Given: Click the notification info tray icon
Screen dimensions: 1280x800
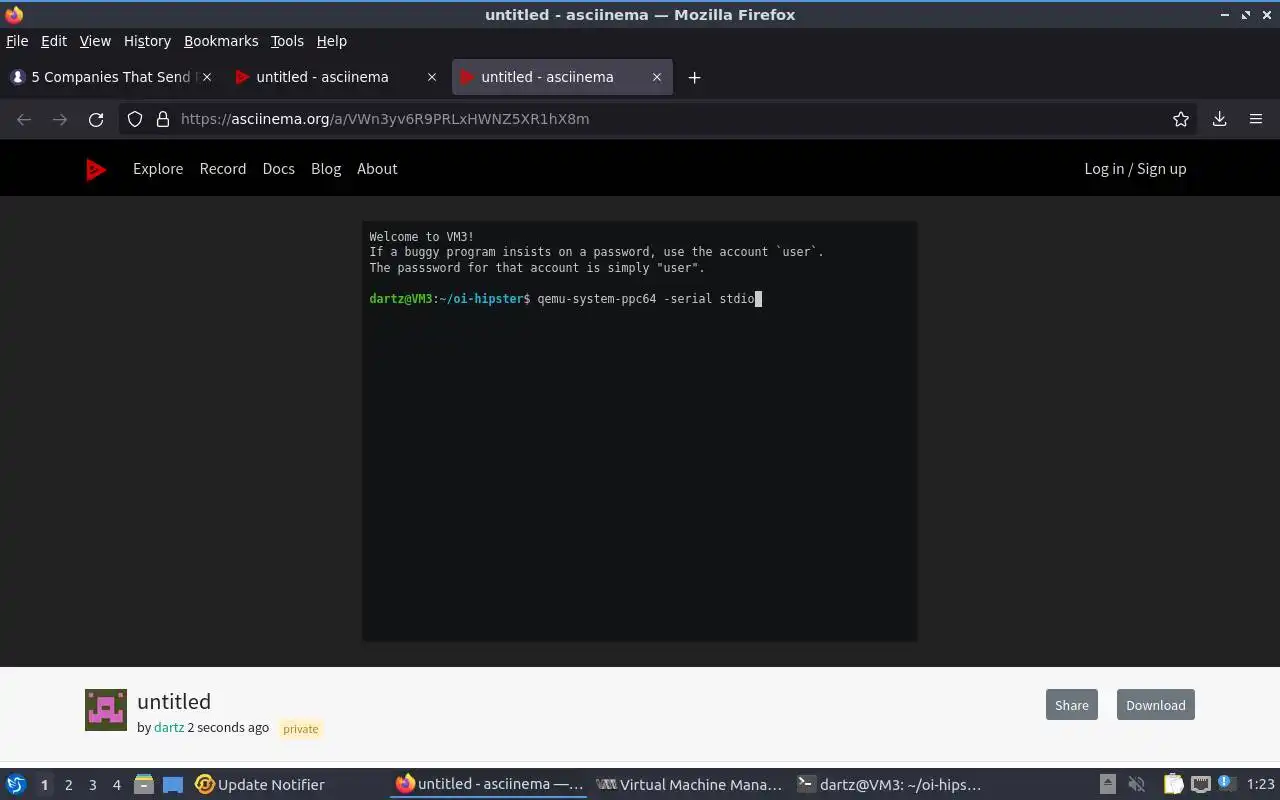Looking at the screenshot, I should [1225, 785].
